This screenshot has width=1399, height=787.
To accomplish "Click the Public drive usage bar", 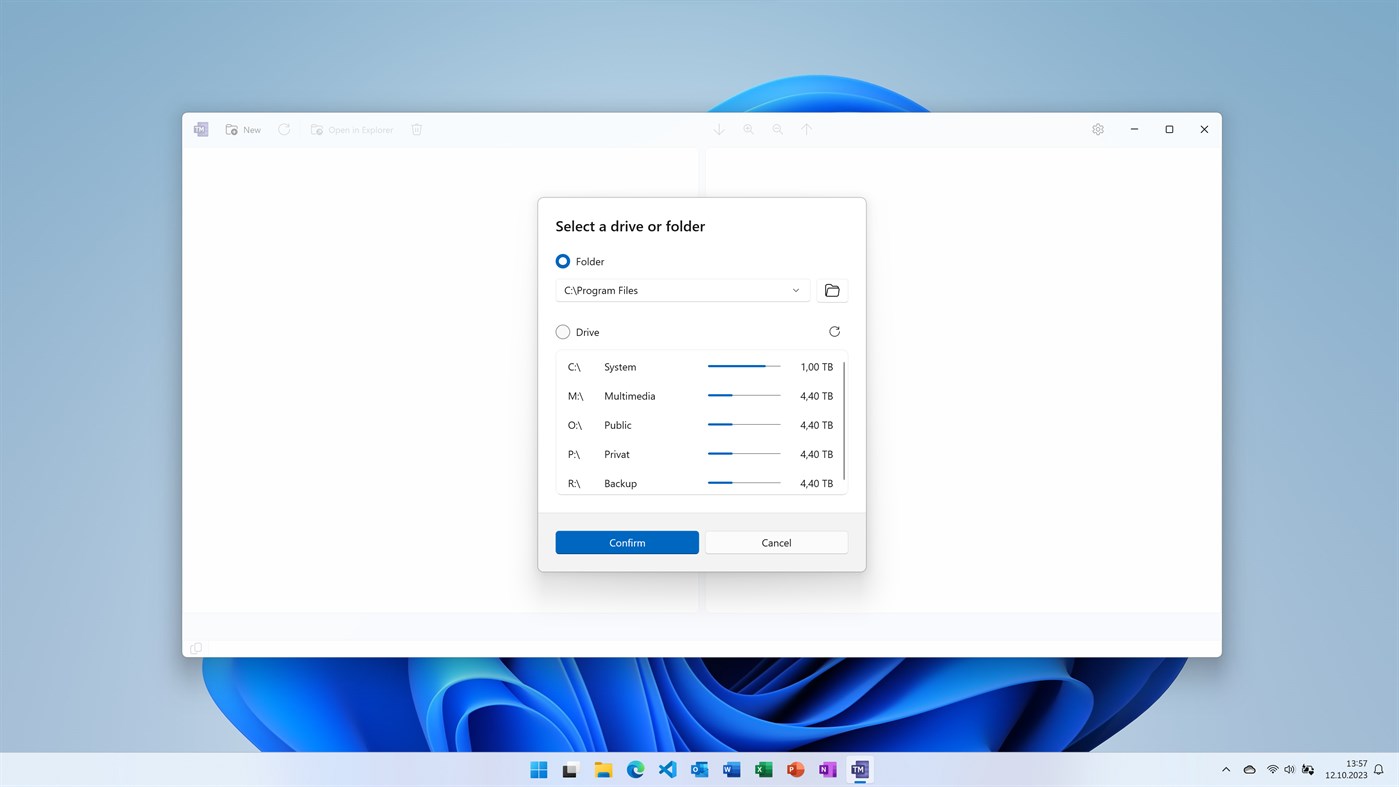I will (x=744, y=425).
